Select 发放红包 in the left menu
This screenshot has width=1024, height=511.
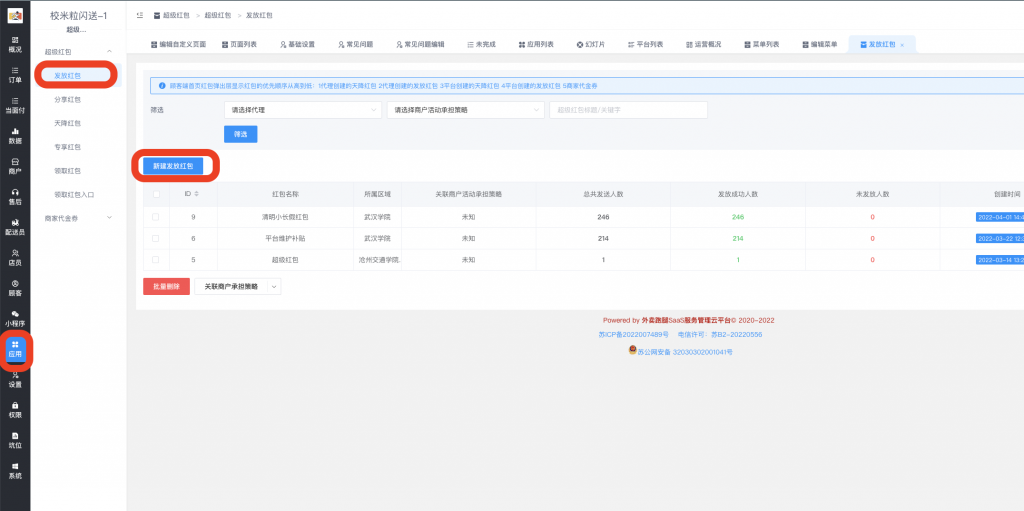pyautogui.click(x=67, y=76)
